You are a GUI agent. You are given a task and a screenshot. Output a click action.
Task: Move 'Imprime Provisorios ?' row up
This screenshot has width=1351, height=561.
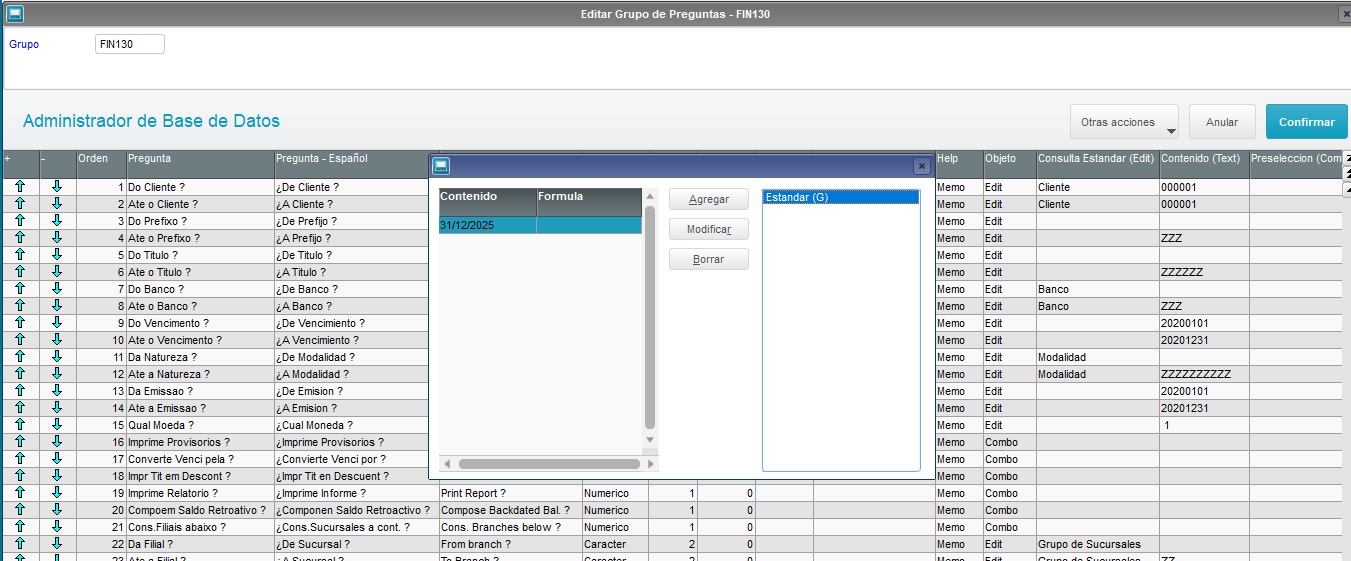(x=19, y=442)
